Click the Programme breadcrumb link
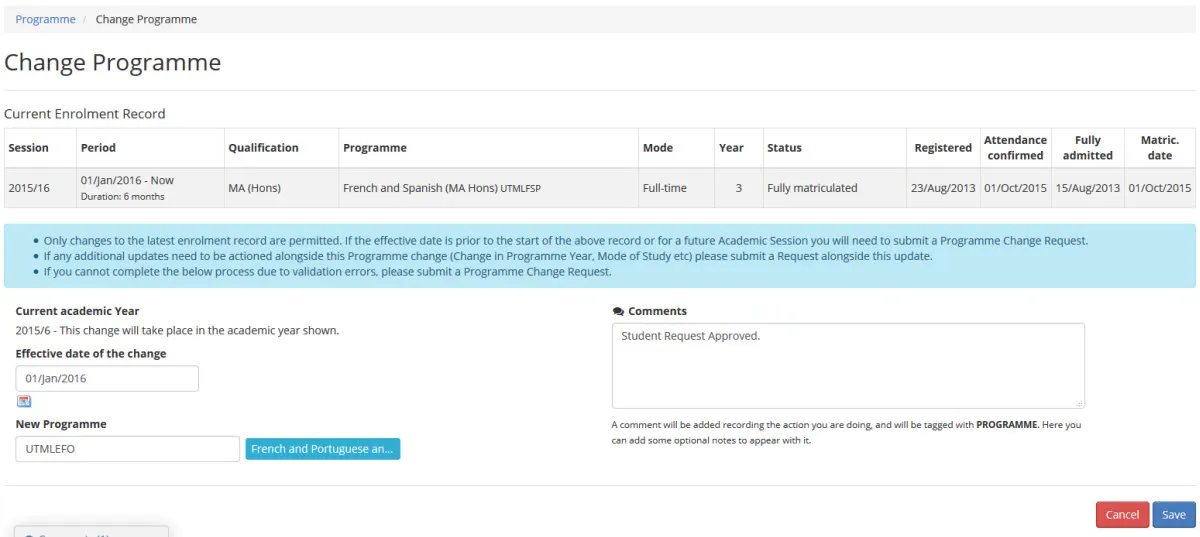Viewport: 1200px width, 537px height. (x=45, y=19)
